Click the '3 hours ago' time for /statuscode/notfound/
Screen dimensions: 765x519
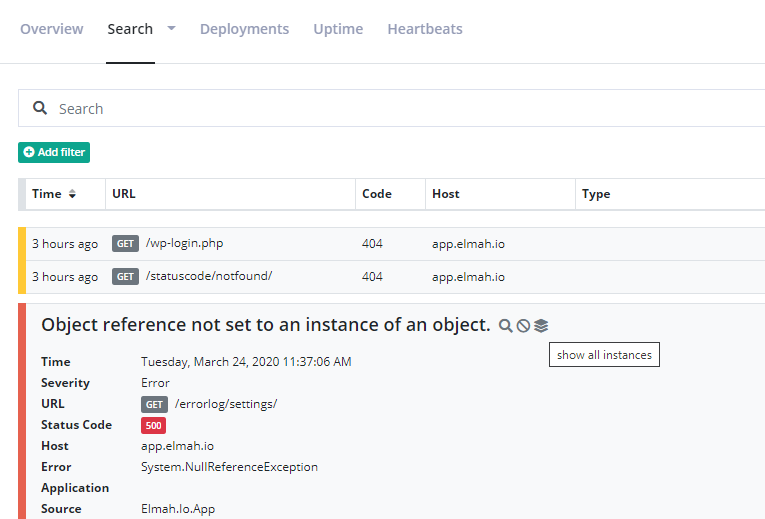(65, 277)
